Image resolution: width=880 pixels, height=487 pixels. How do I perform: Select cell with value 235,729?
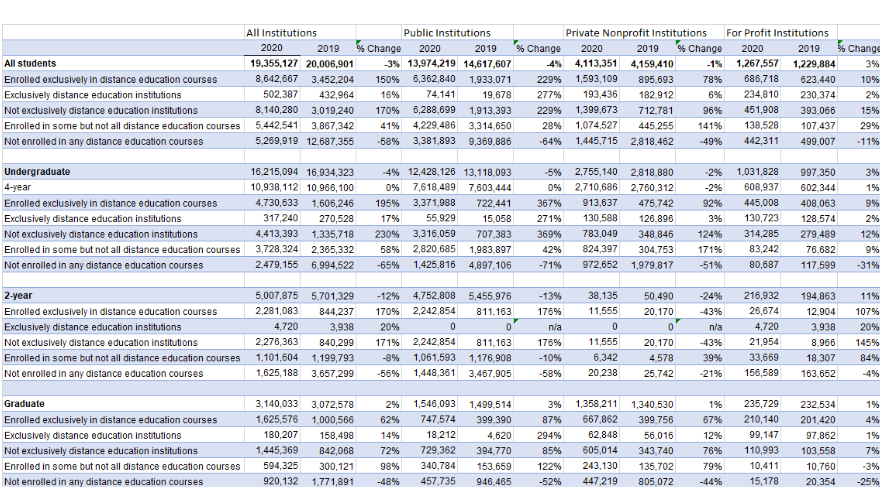pos(752,404)
